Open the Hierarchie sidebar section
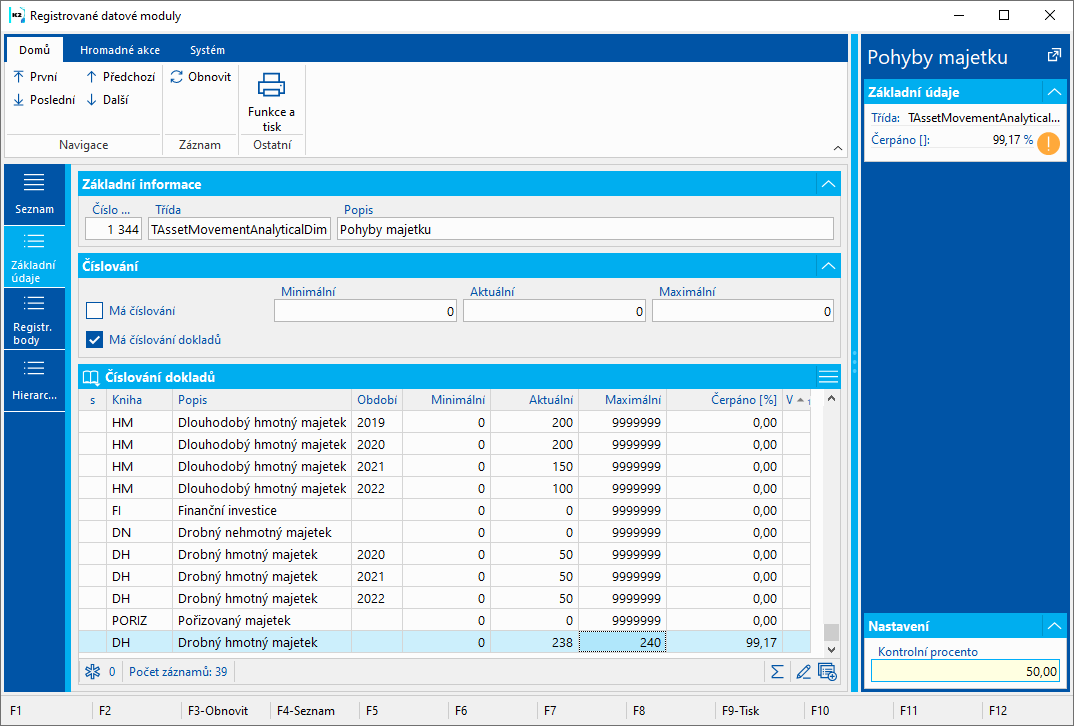Image resolution: width=1074 pixels, height=726 pixels. pyautogui.click(x=34, y=380)
